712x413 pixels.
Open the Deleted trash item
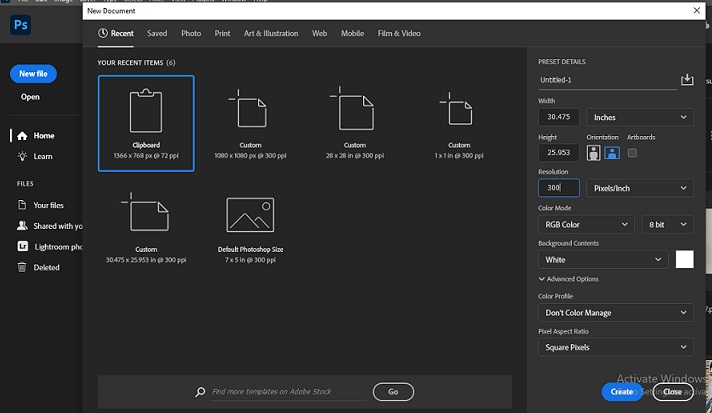pos(46,268)
